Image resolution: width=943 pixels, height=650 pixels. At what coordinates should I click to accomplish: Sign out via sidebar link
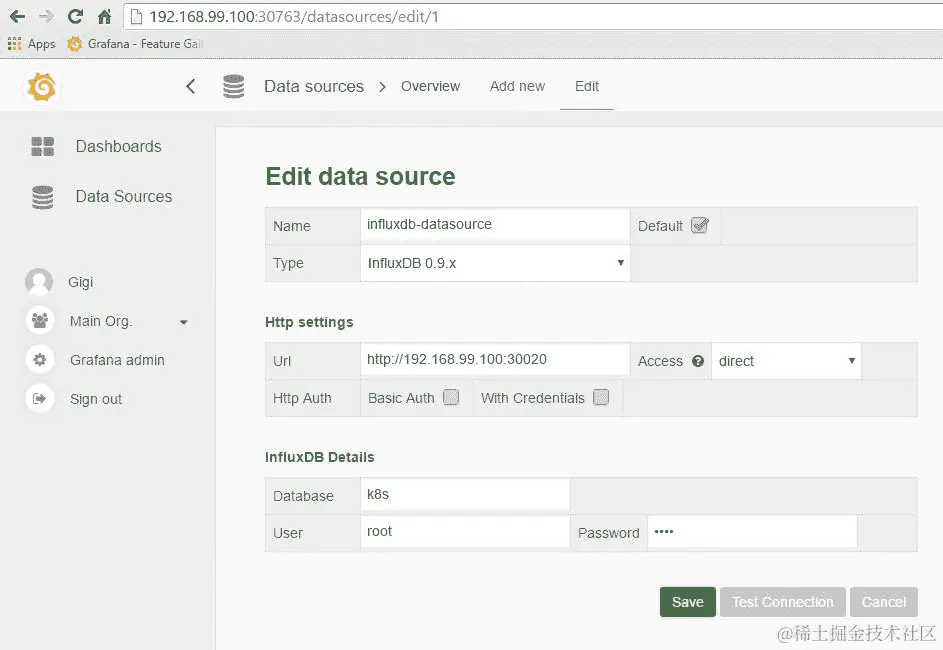click(x=96, y=399)
